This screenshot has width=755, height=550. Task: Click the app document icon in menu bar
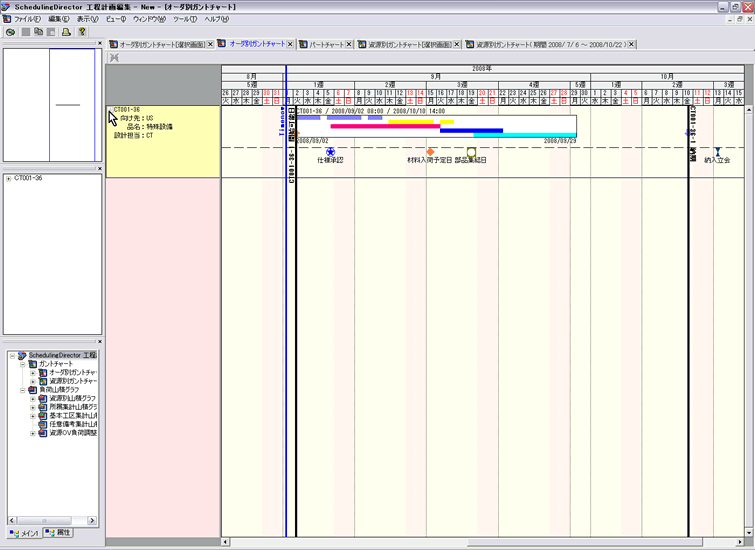6,19
